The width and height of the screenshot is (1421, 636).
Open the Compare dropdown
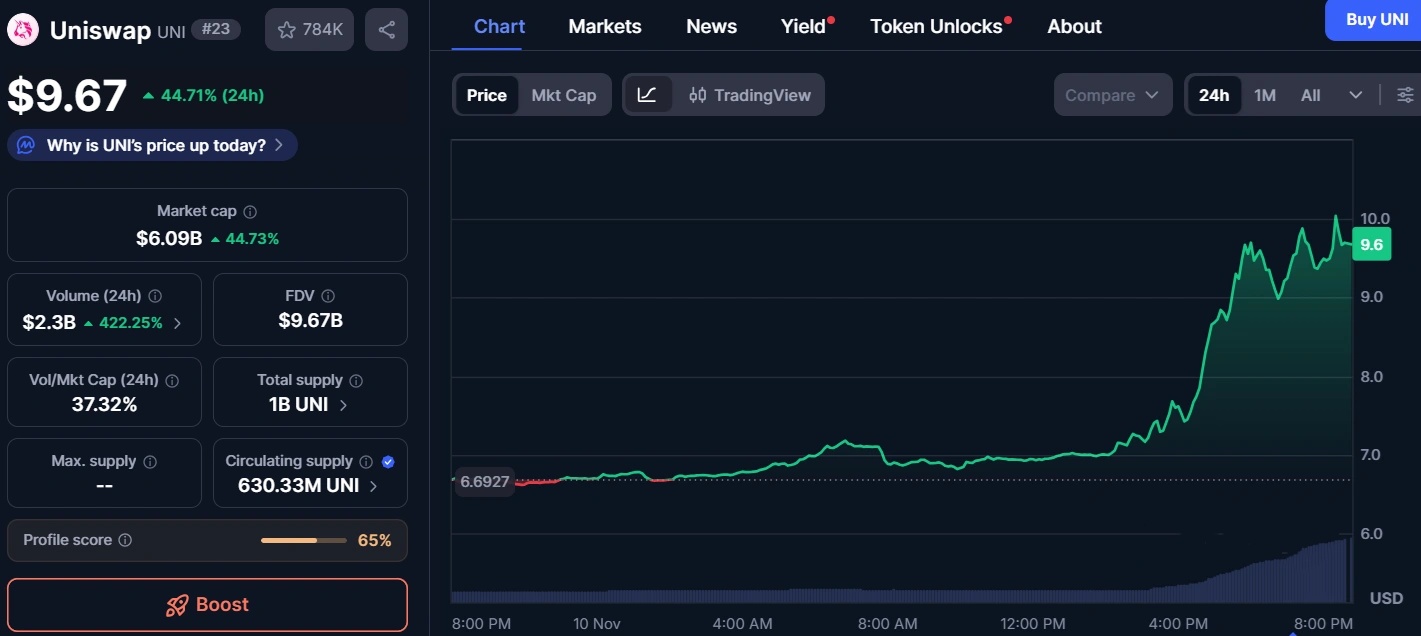(x=1111, y=95)
